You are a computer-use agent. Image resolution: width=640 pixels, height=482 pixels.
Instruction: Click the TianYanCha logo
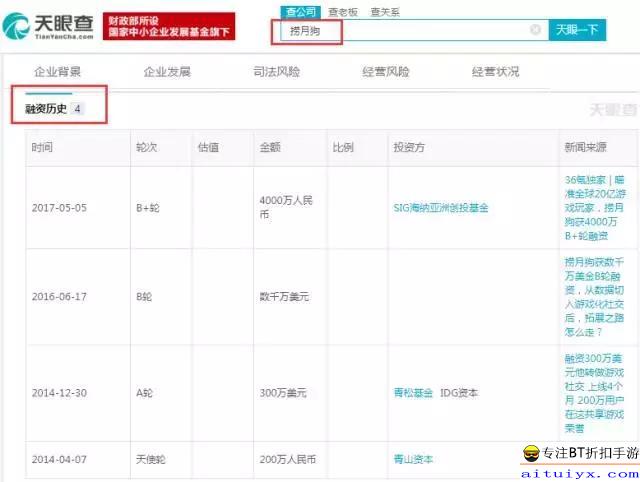48,26
